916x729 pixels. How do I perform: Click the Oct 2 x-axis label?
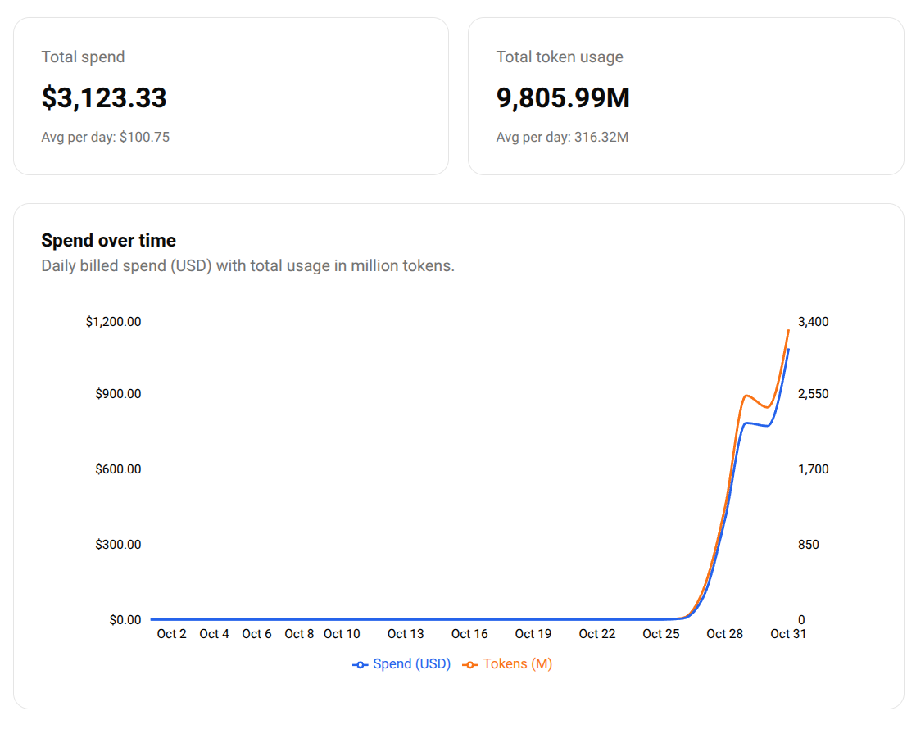tap(172, 634)
